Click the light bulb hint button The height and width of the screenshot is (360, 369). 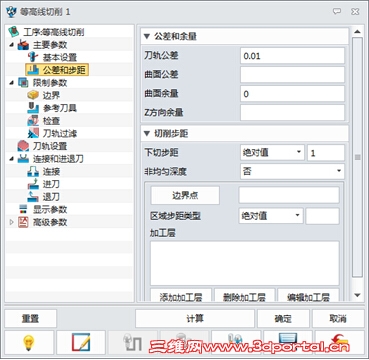point(29,343)
